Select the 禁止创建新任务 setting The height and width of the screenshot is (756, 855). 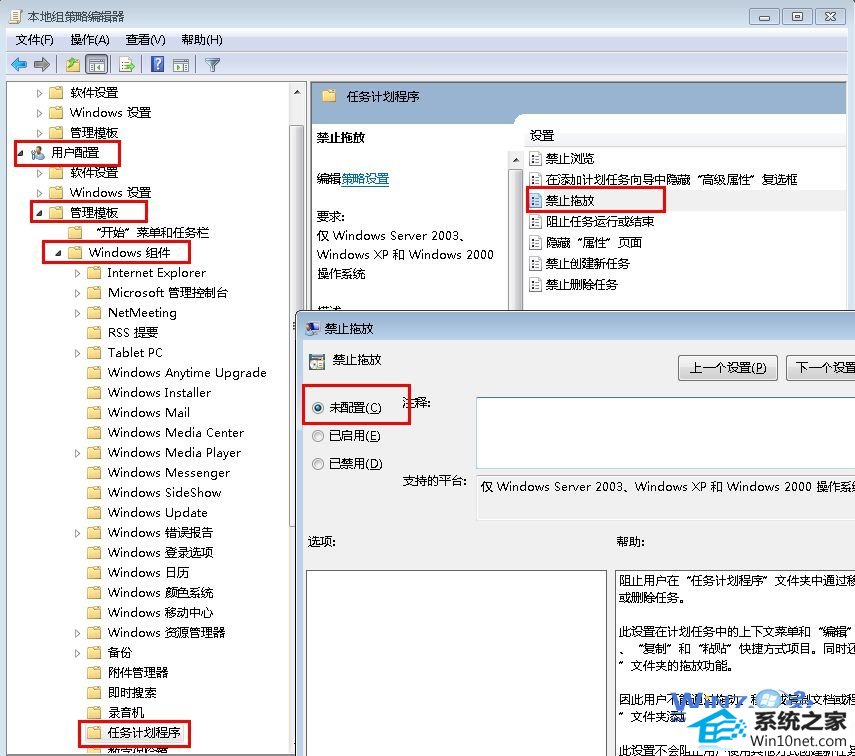click(x=588, y=264)
